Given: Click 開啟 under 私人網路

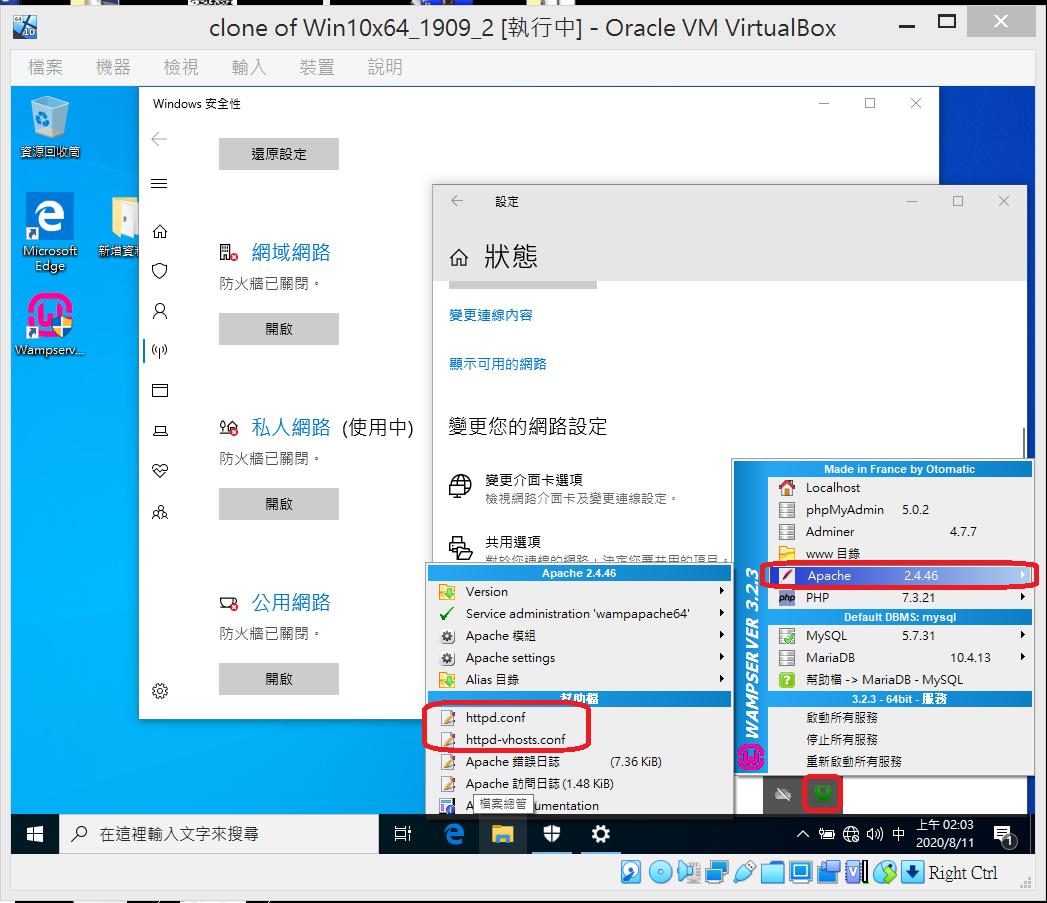Looking at the screenshot, I should point(278,504).
